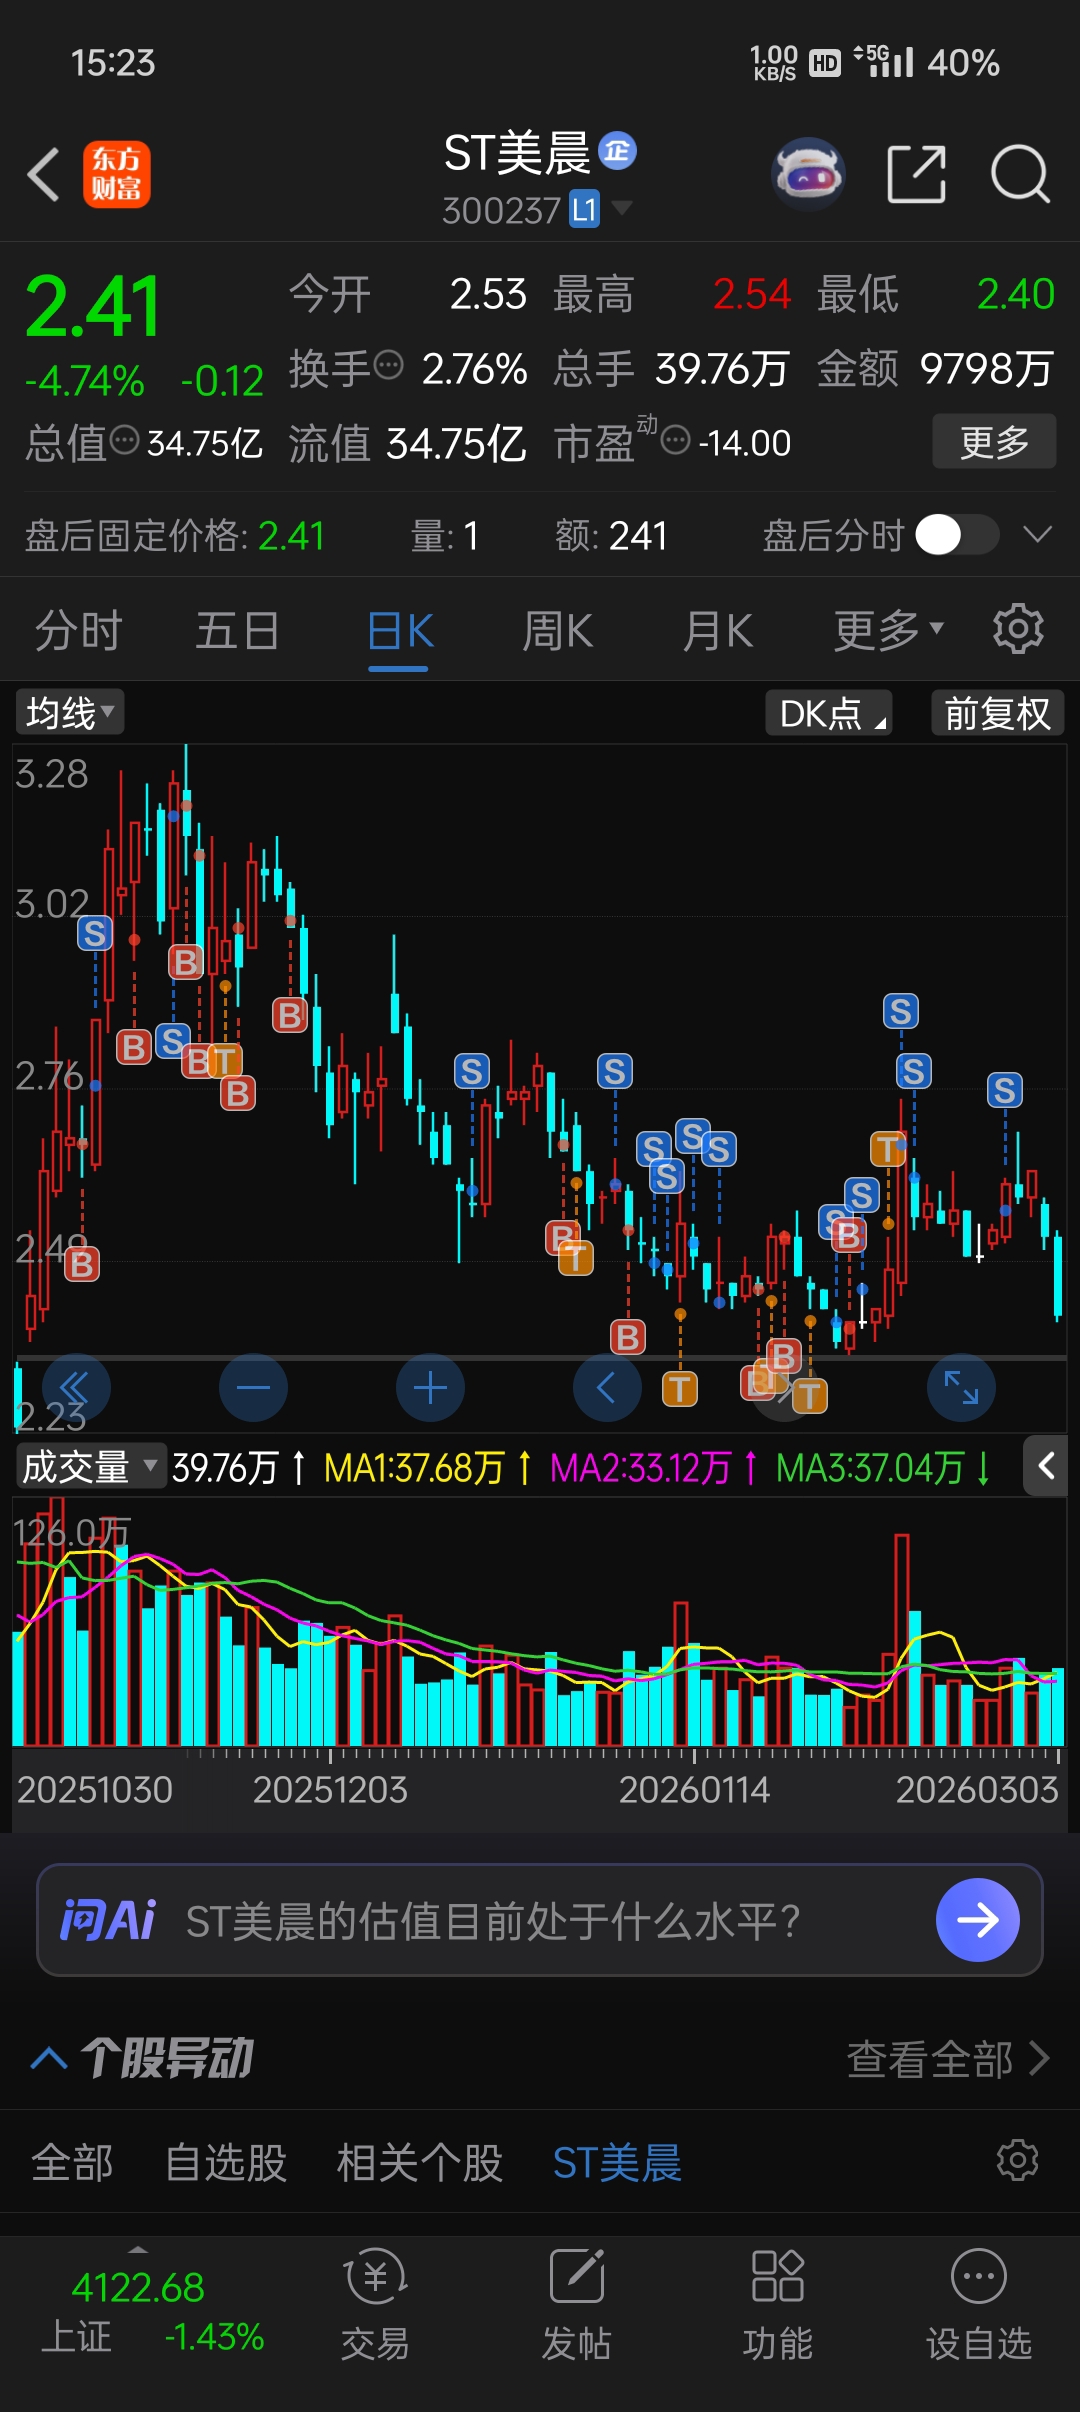Select the 日K tab
Image resolution: width=1080 pixels, height=2412 pixels.
[399, 631]
